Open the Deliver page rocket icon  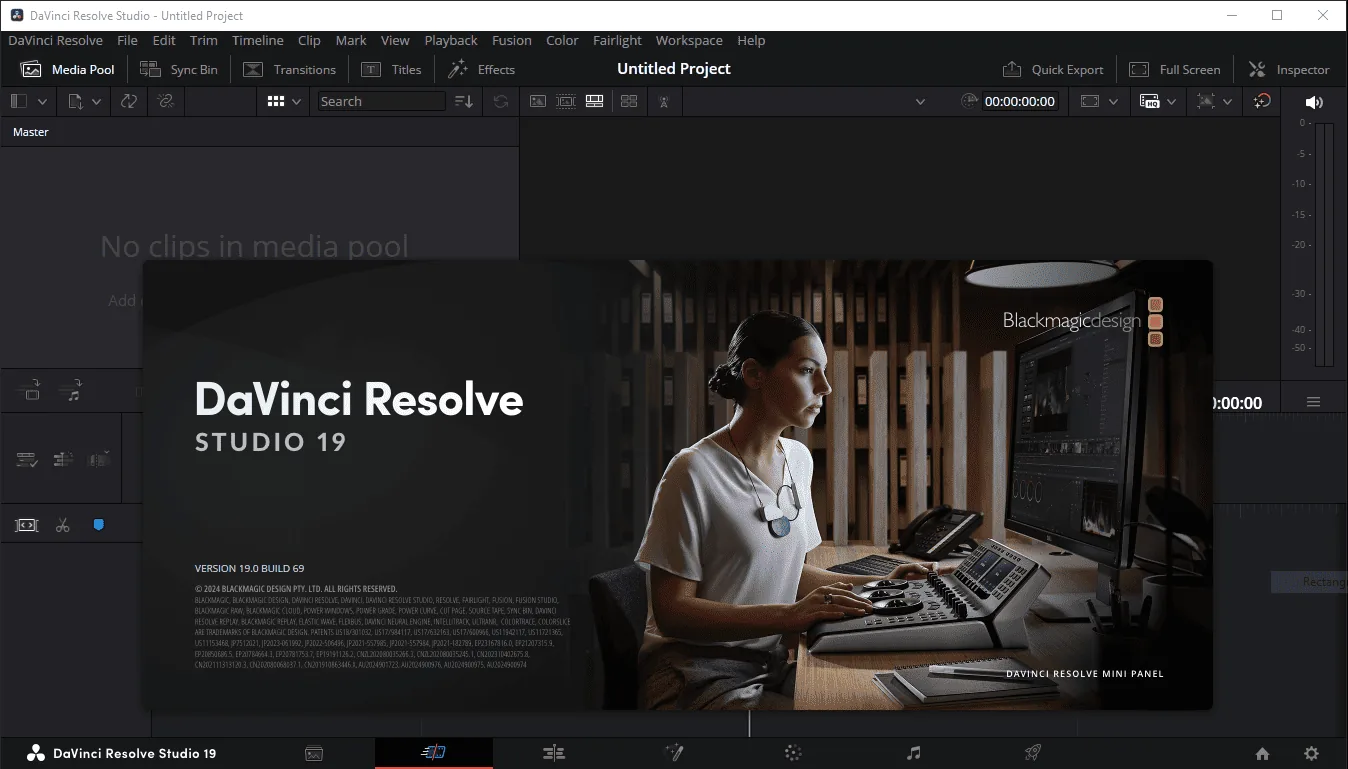coord(1033,753)
